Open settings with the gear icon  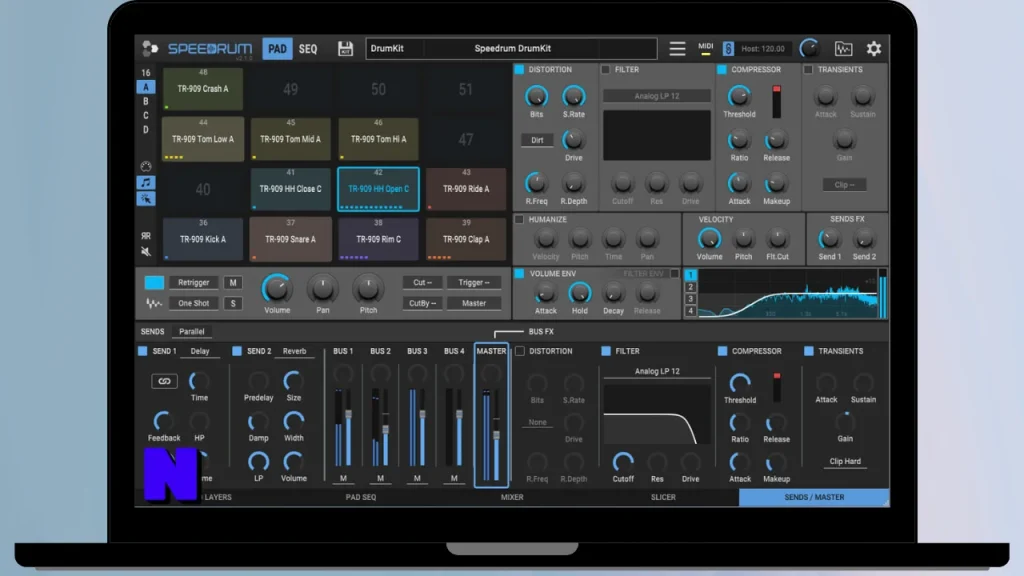coord(874,48)
